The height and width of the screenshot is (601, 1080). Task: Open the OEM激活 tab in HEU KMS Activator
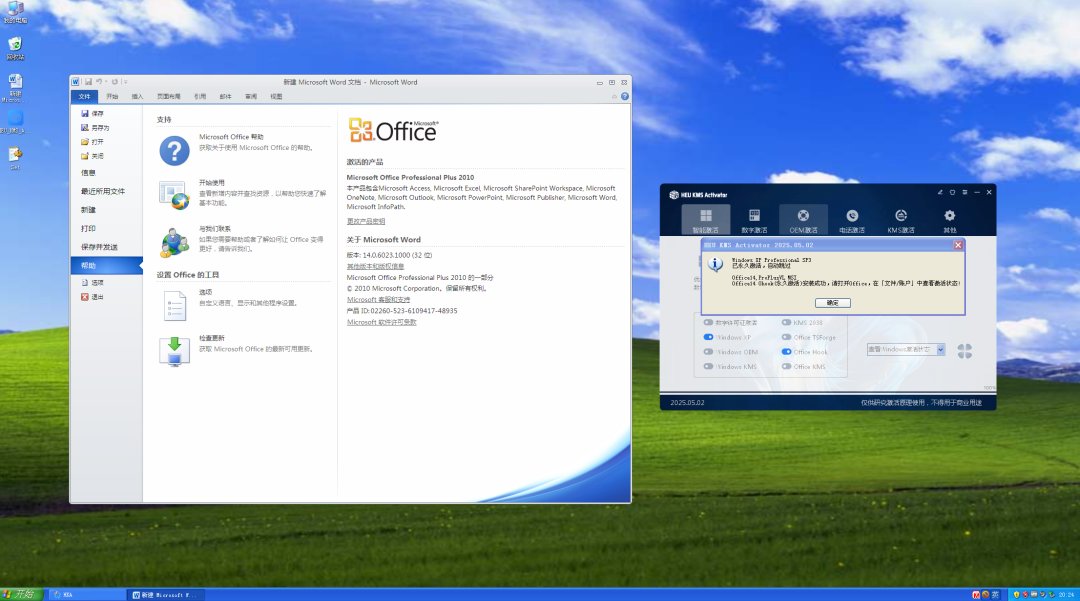tap(803, 220)
